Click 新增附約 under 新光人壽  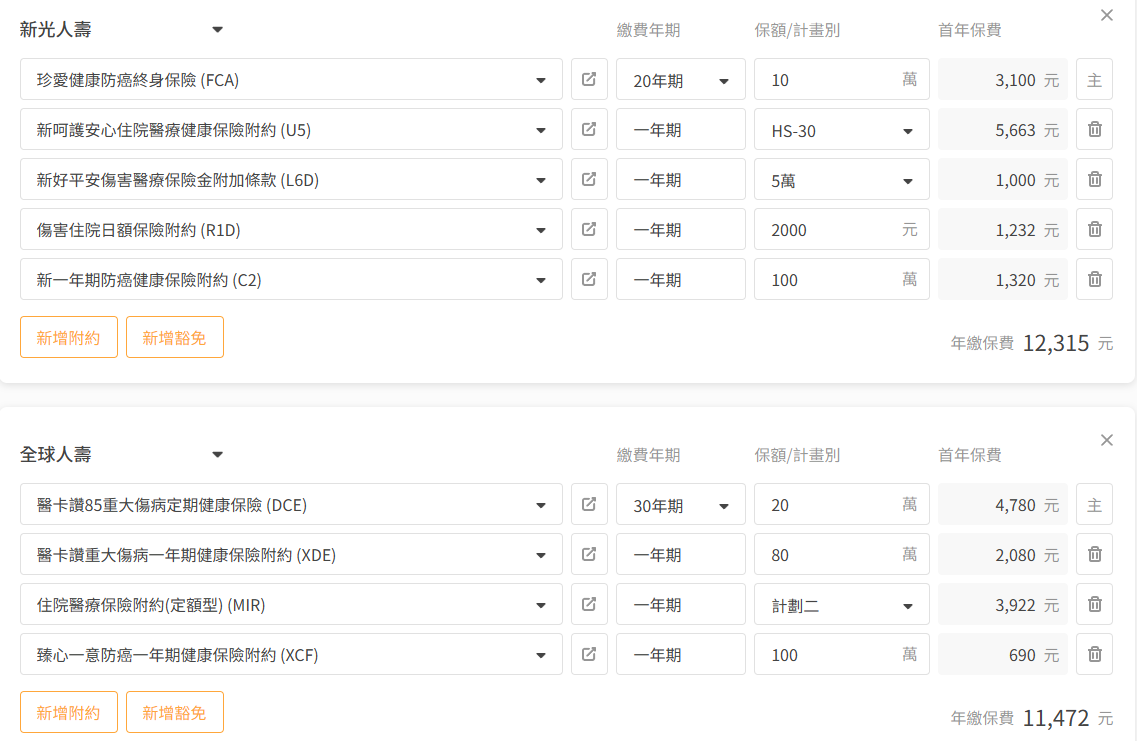[x=69, y=337]
